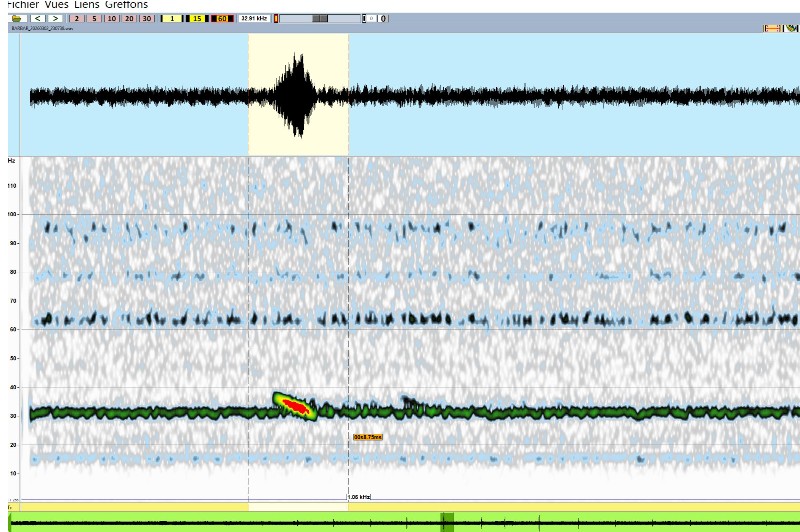Go to previous recording with left arrow
800x532 pixels.
coord(37,18)
